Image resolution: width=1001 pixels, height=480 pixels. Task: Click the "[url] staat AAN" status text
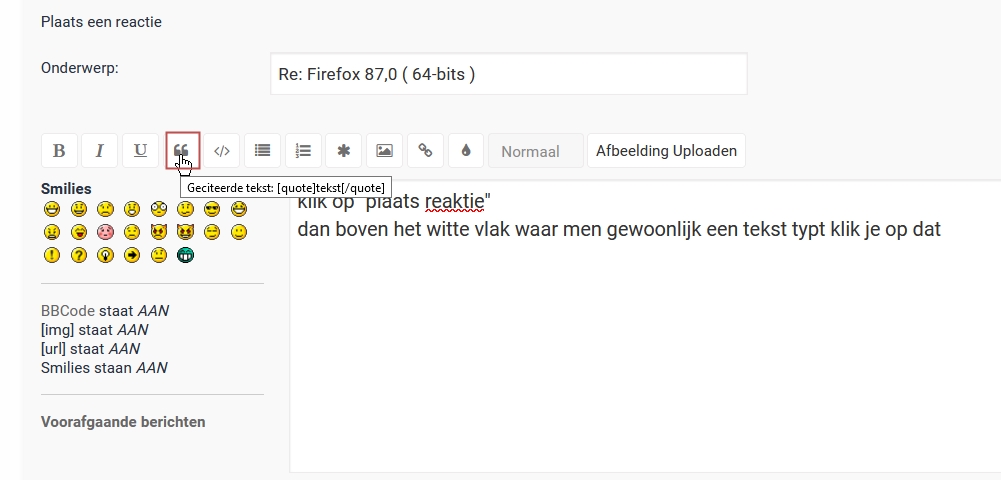tap(91, 349)
